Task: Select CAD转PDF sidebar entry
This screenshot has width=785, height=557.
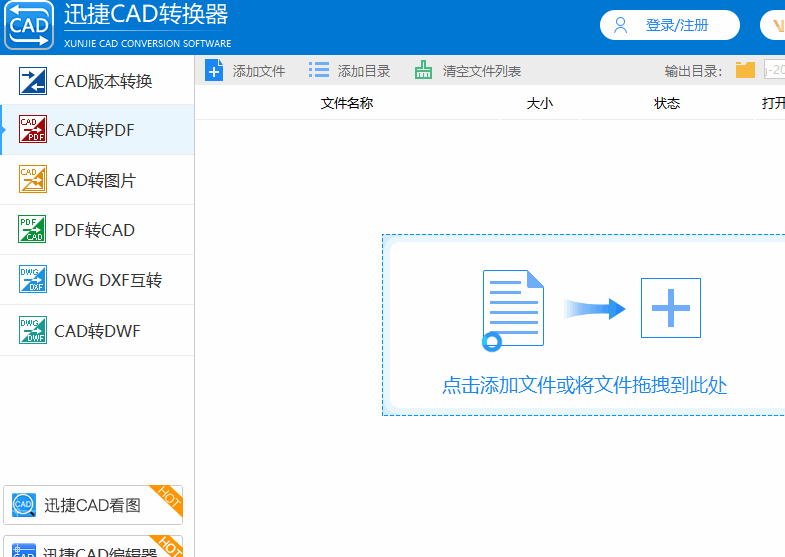Action: point(97,130)
